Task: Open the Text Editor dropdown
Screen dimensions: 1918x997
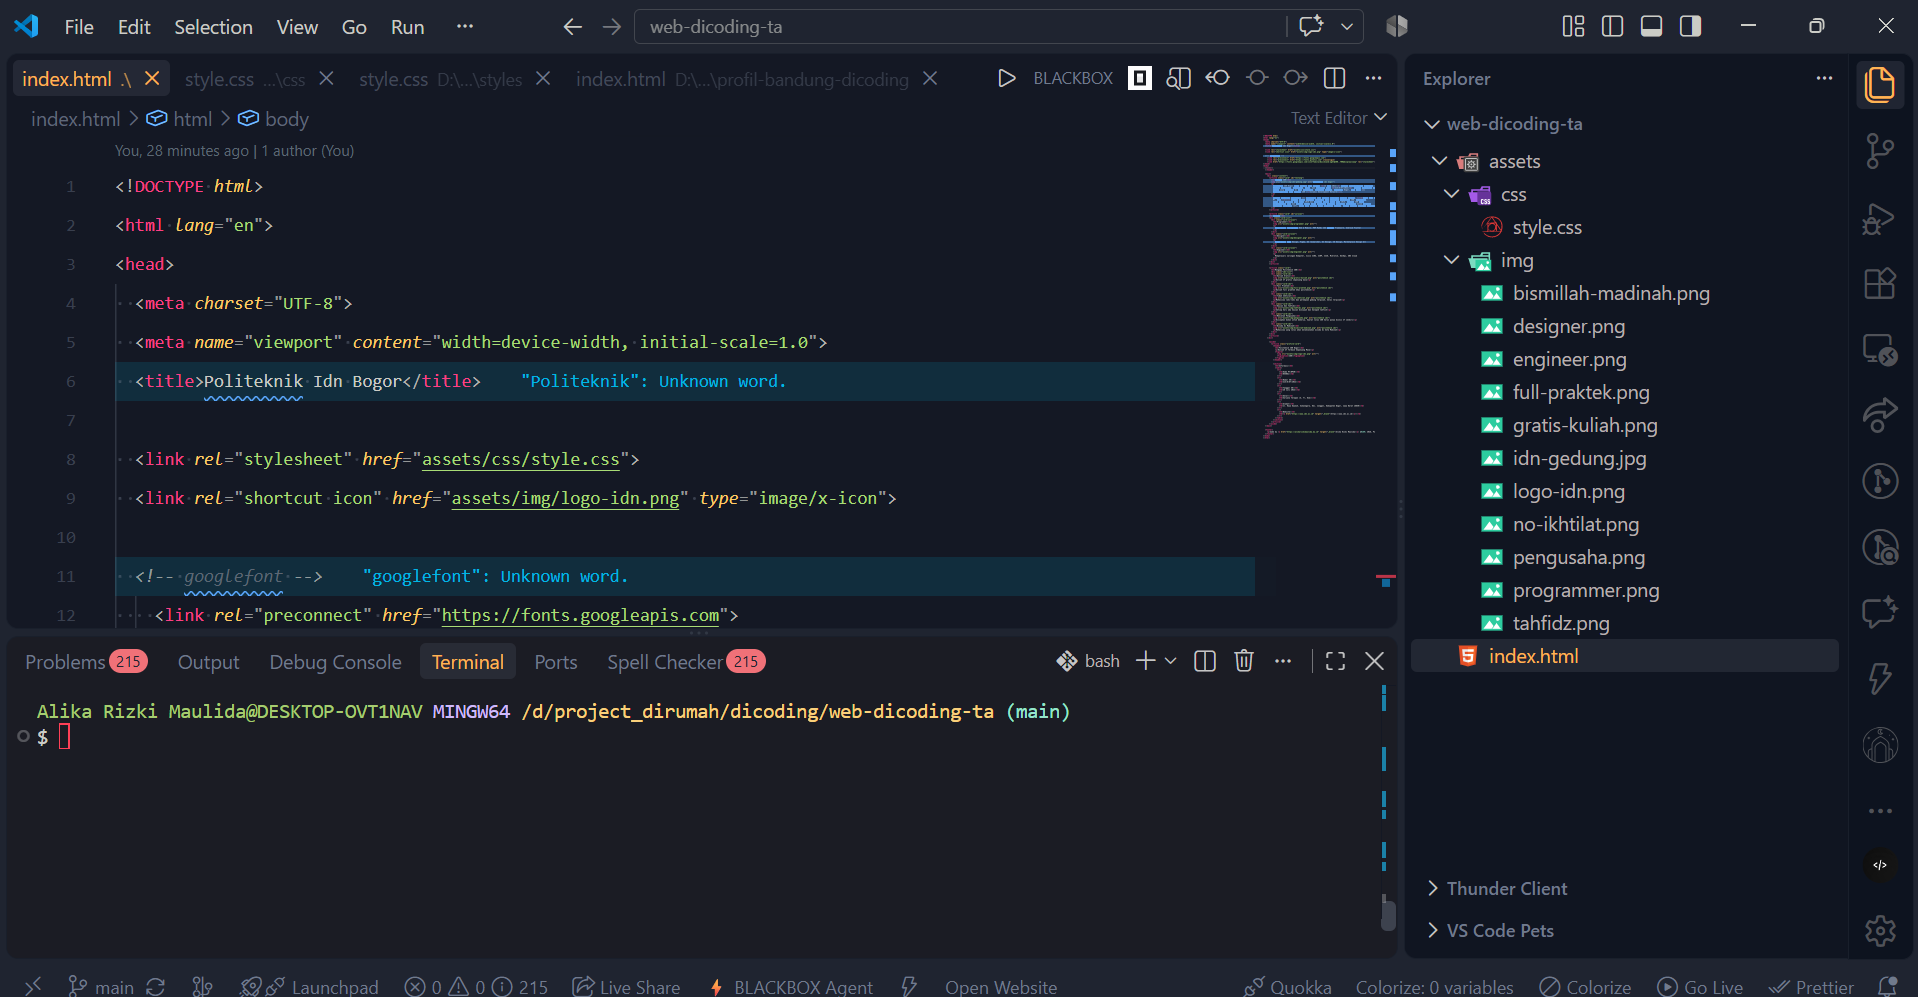Action: click(x=1339, y=118)
